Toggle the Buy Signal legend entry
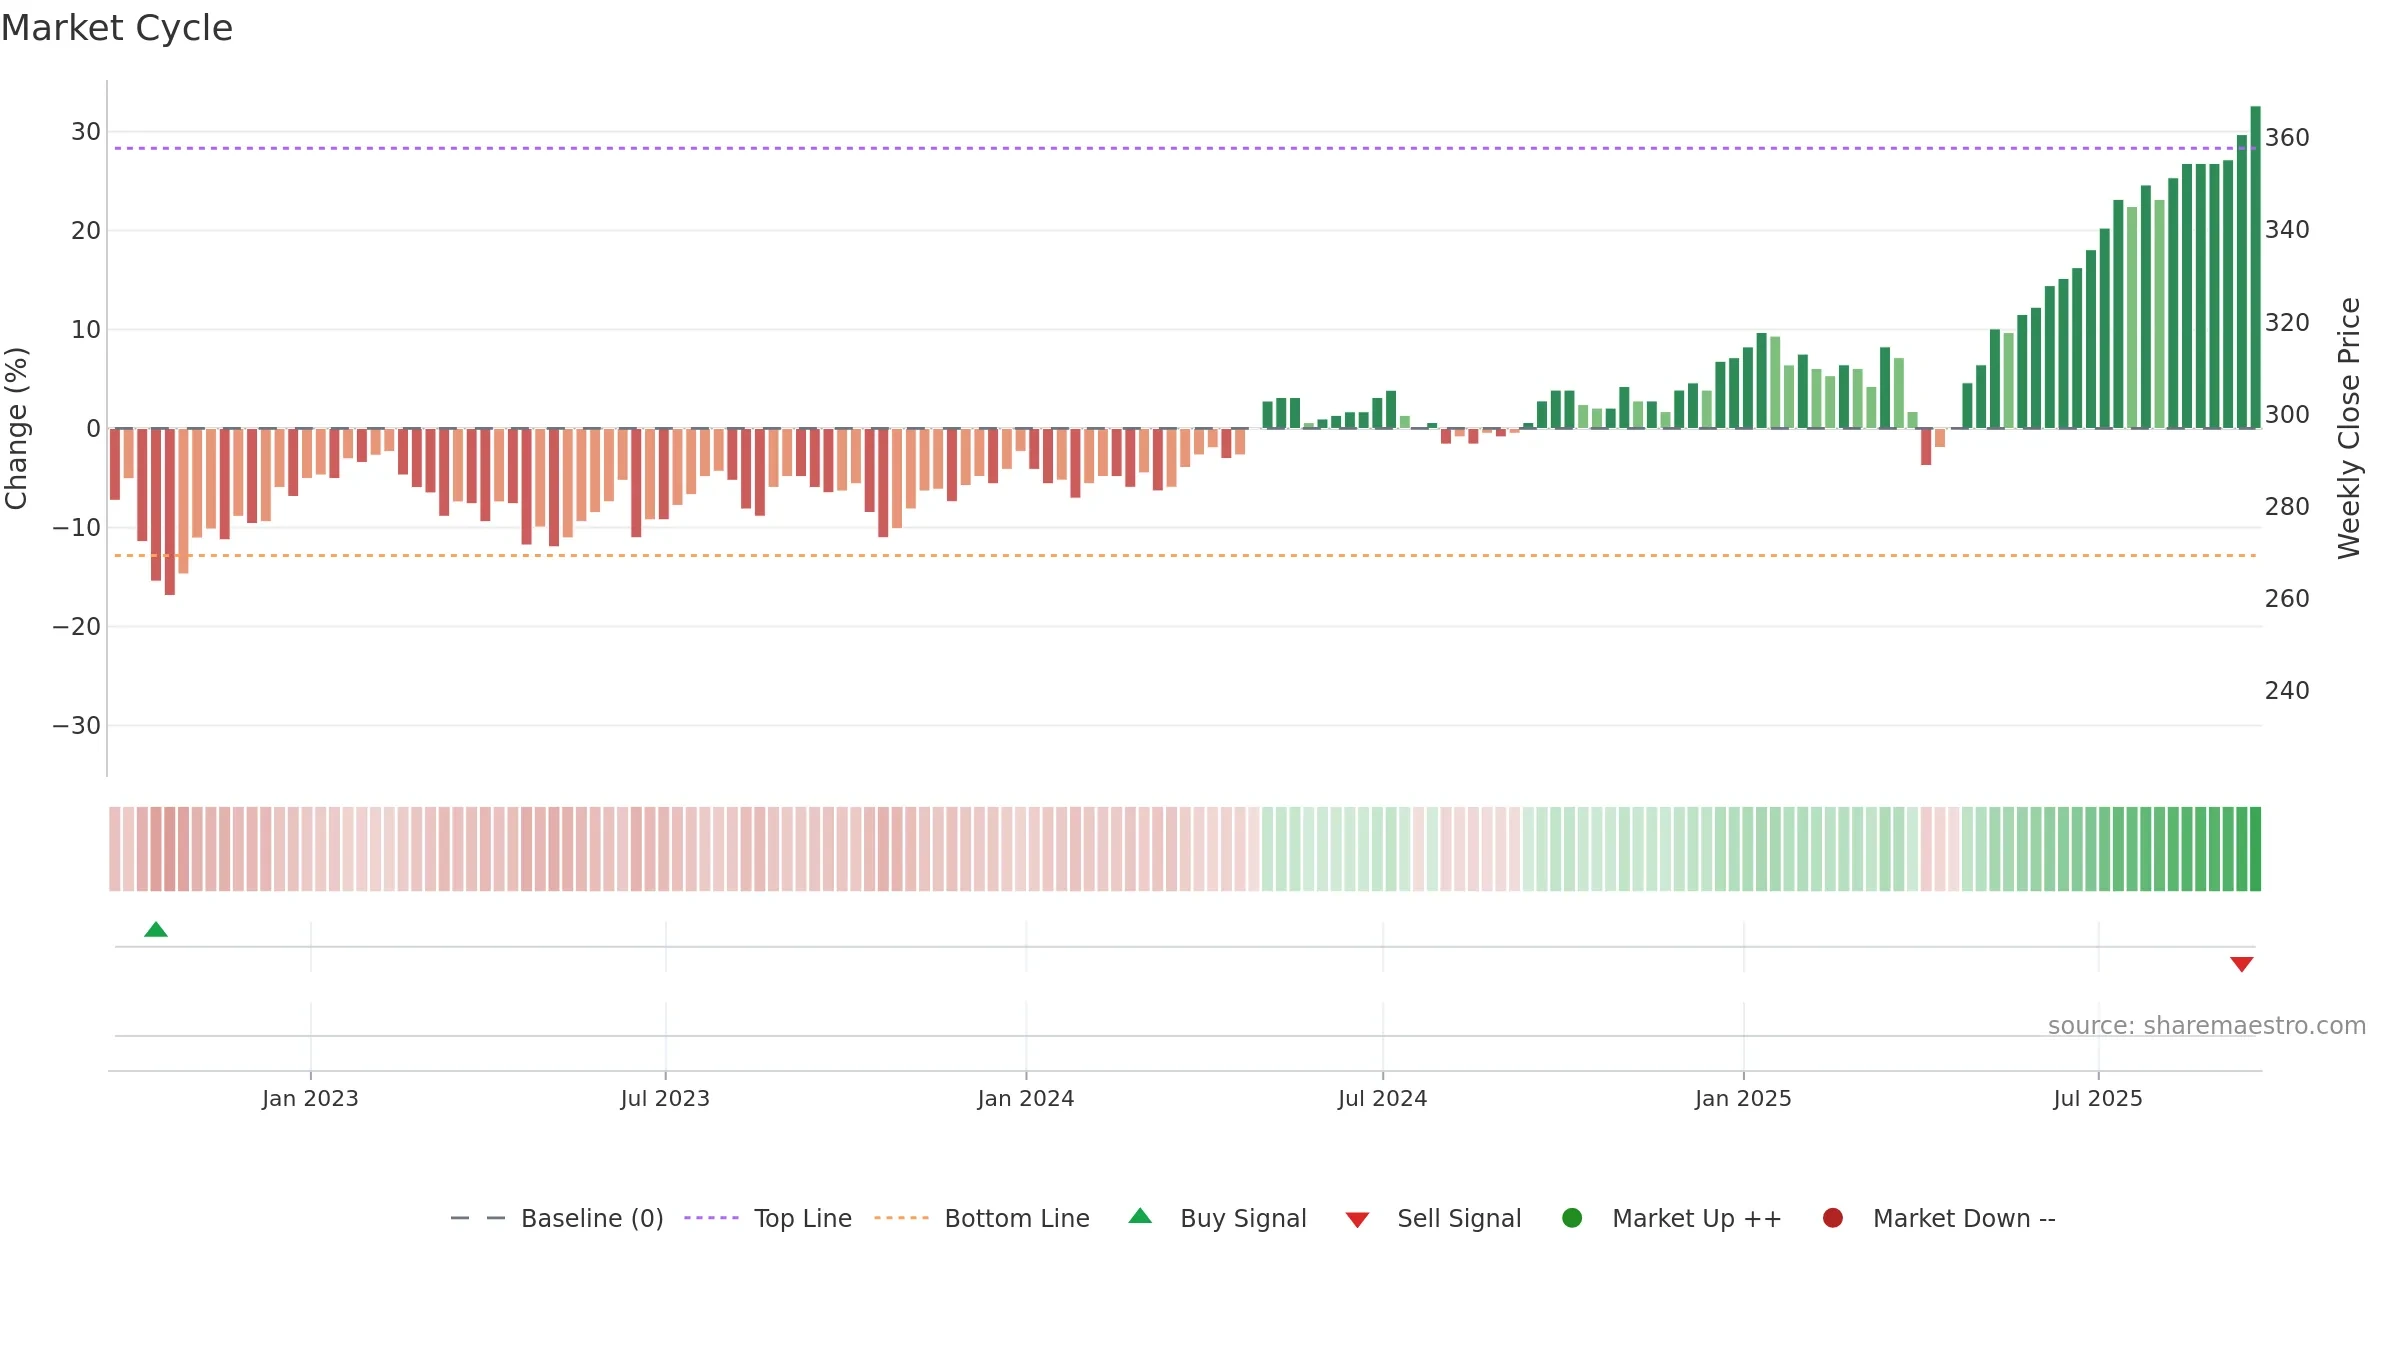The image size is (2400, 1350). pyautogui.click(x=1217, y=1218)
